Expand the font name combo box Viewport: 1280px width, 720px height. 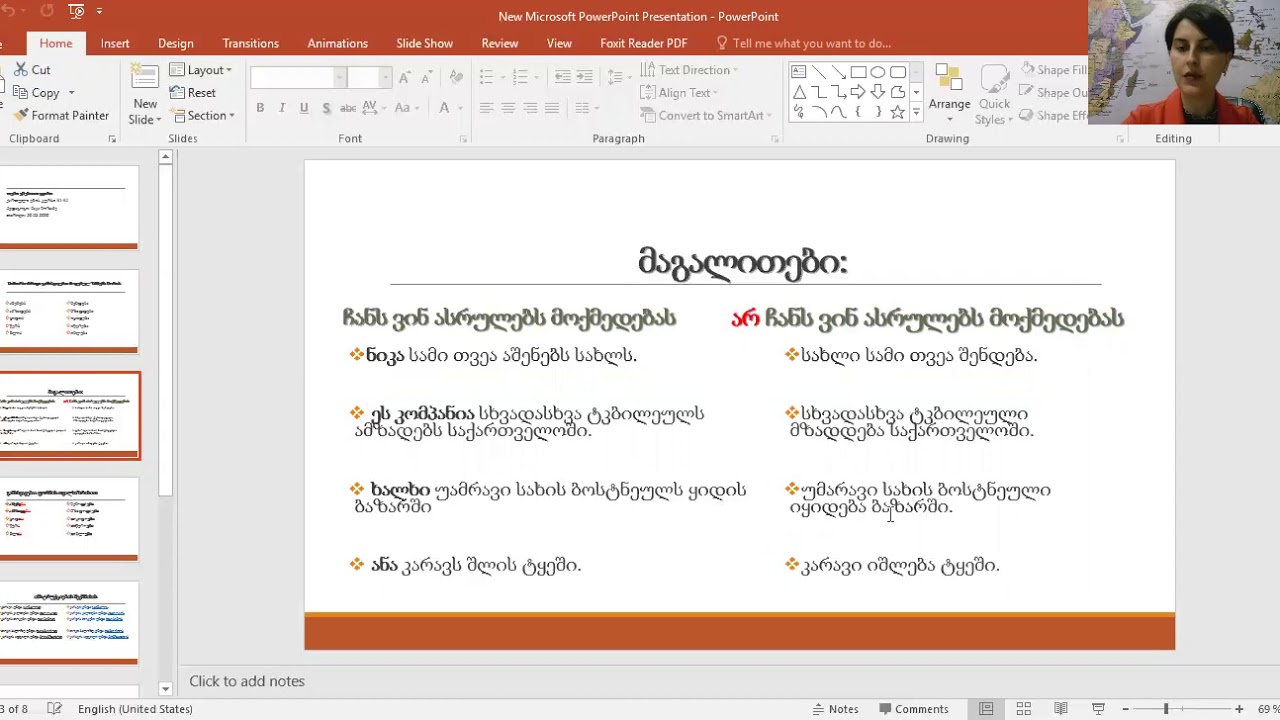click(x=340, y=78)
